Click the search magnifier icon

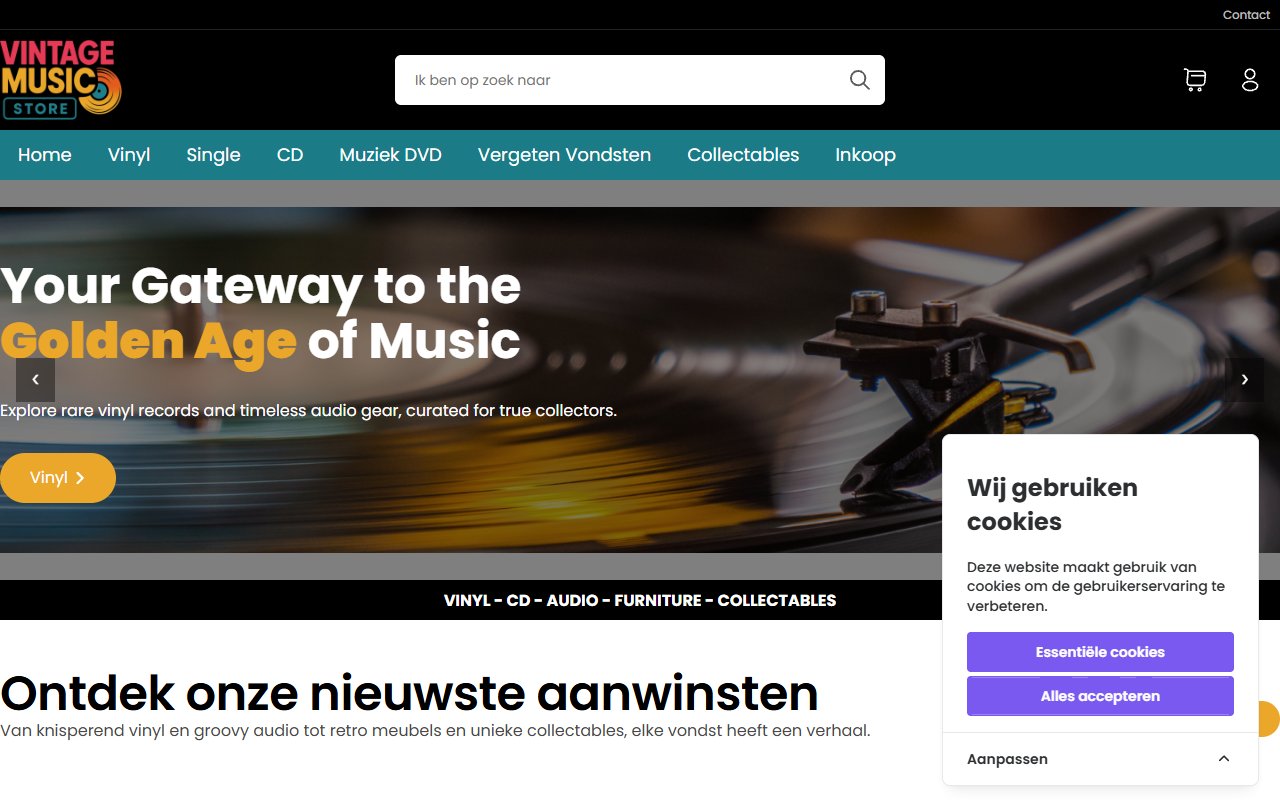click(x=859, y=80)
